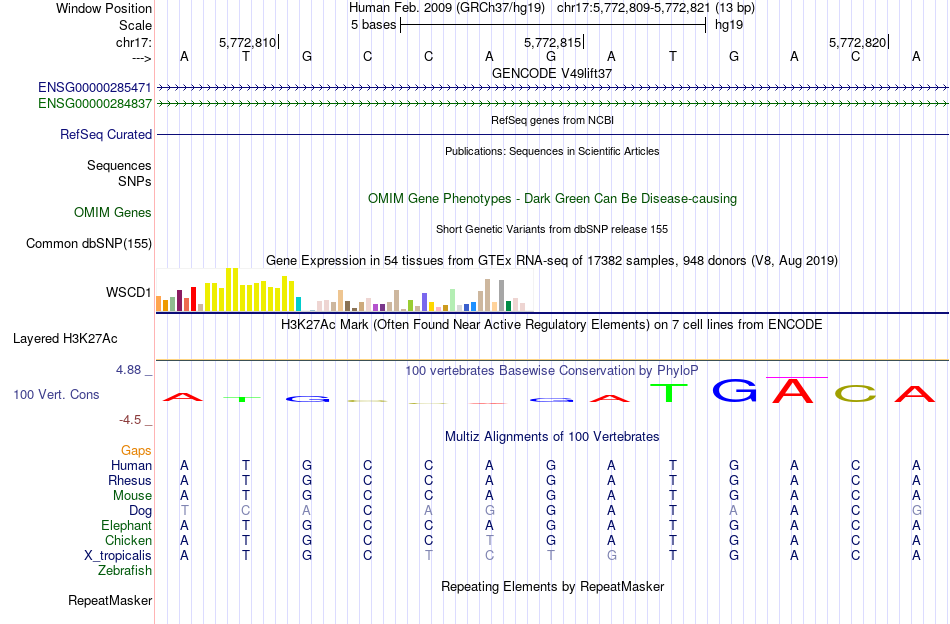Click Short Genetic Variants from dbSNP title
Image resolution: width=950 pixels, height=624 pixels.
(x=552, y=229)
